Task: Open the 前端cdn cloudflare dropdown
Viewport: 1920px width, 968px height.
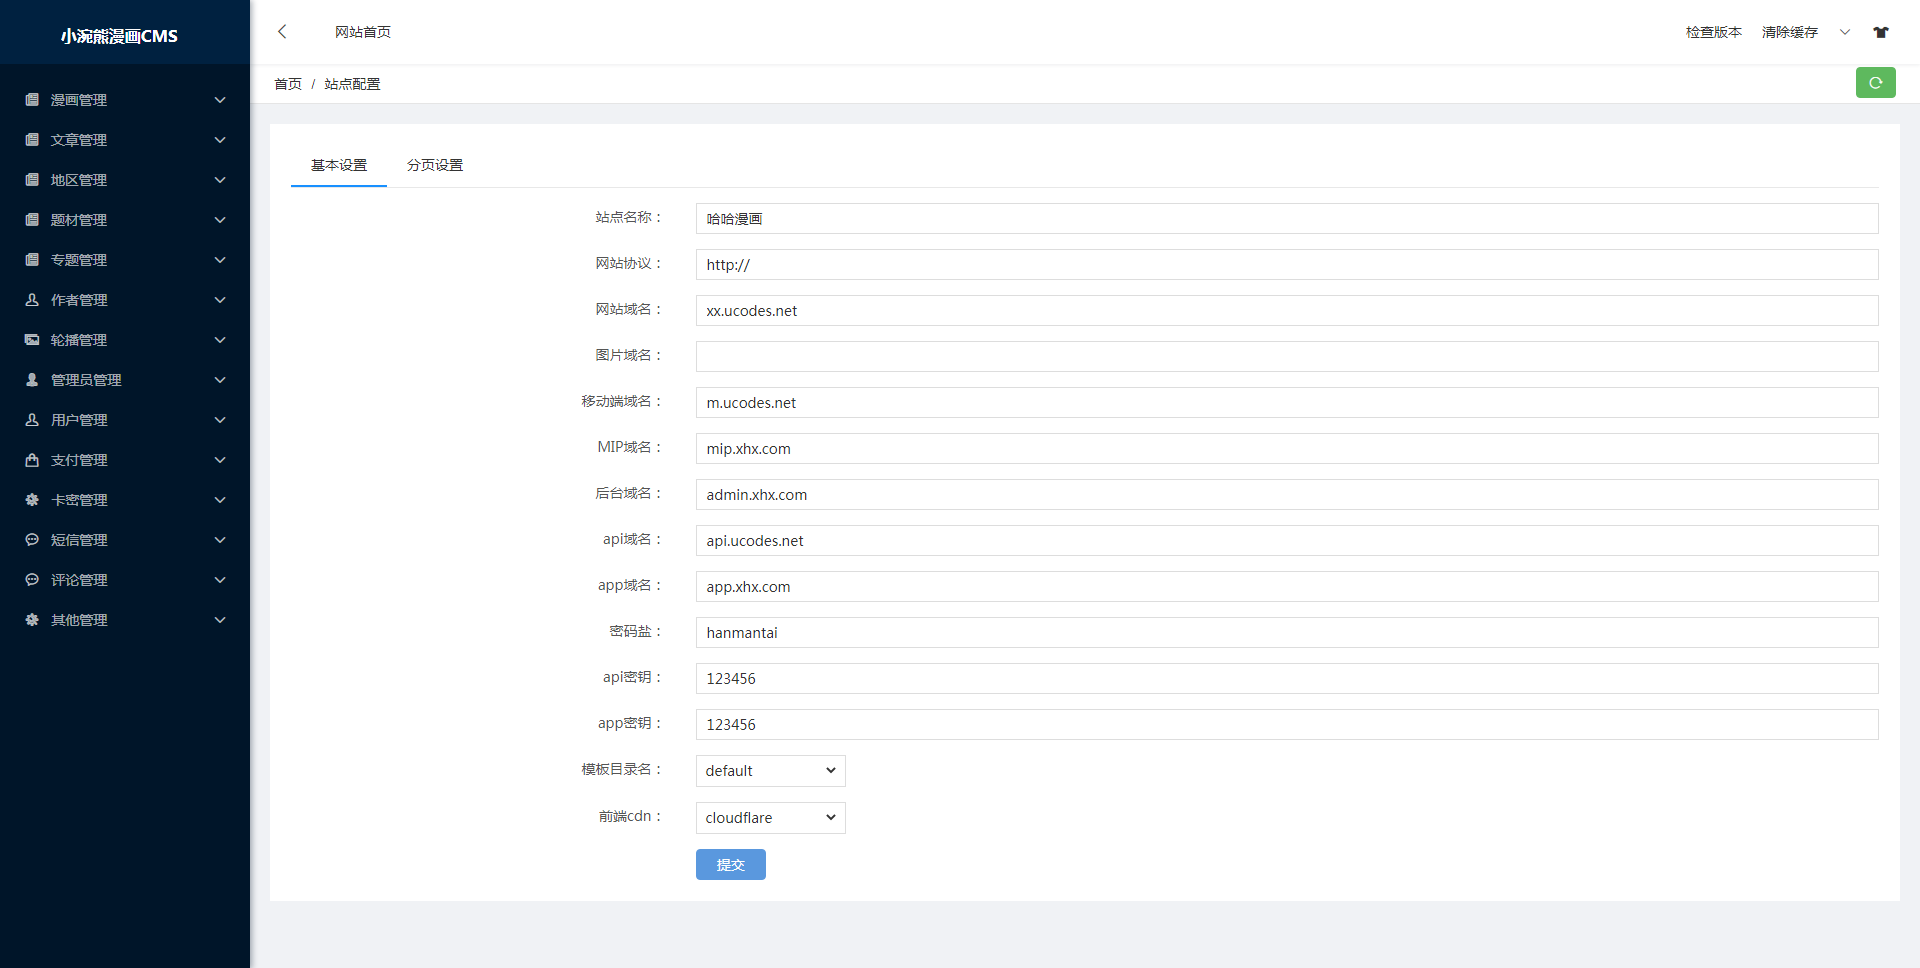Action: tap(770, 818)
